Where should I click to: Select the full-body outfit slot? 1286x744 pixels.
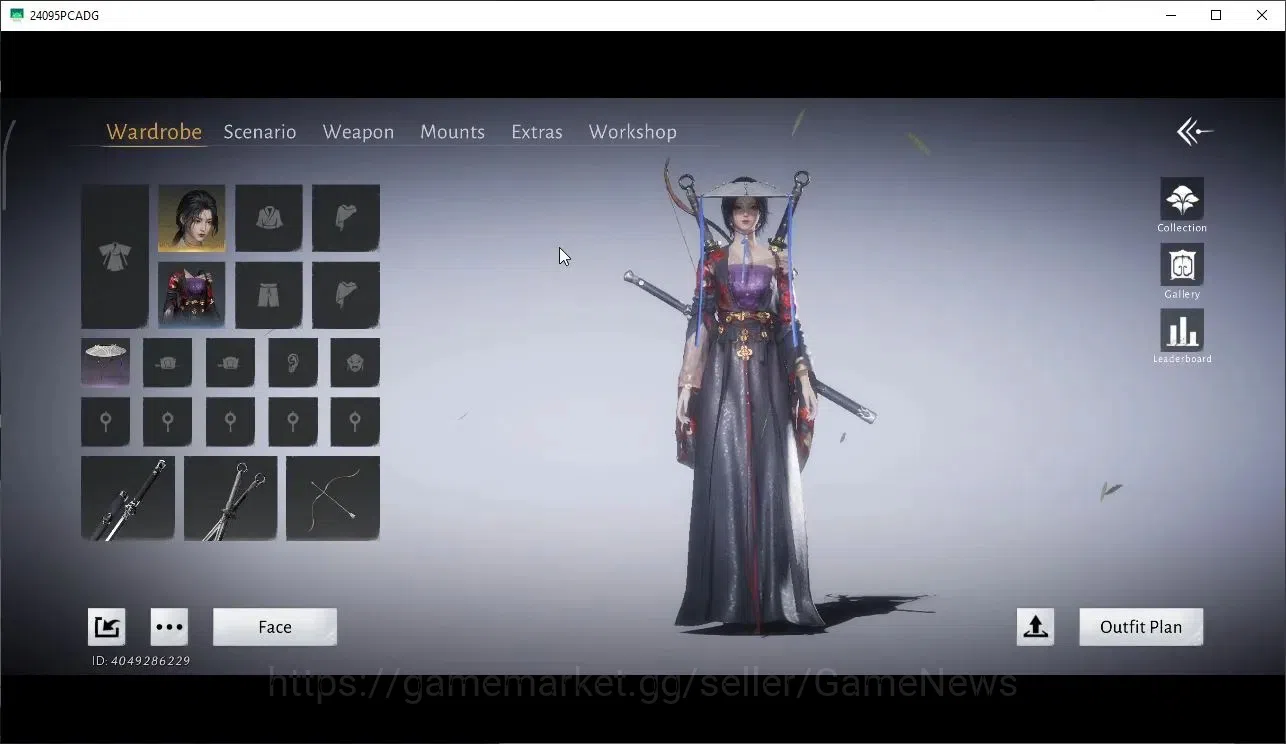pos(115,256)
